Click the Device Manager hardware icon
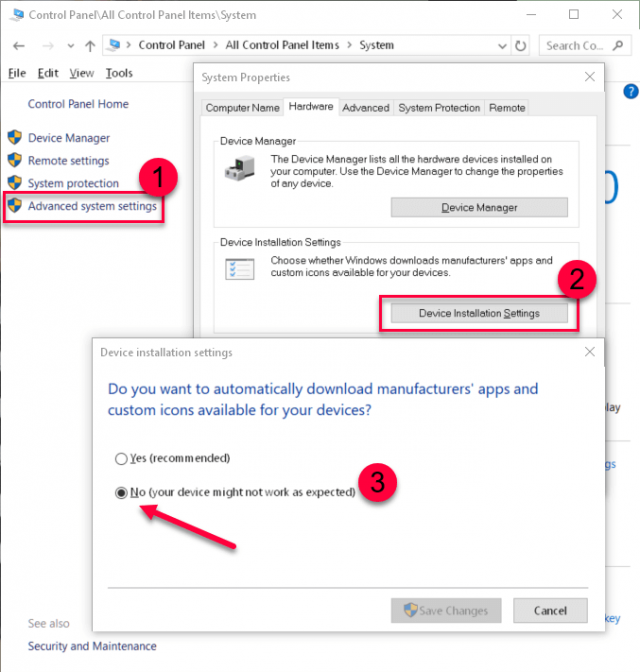 point(240,168)
